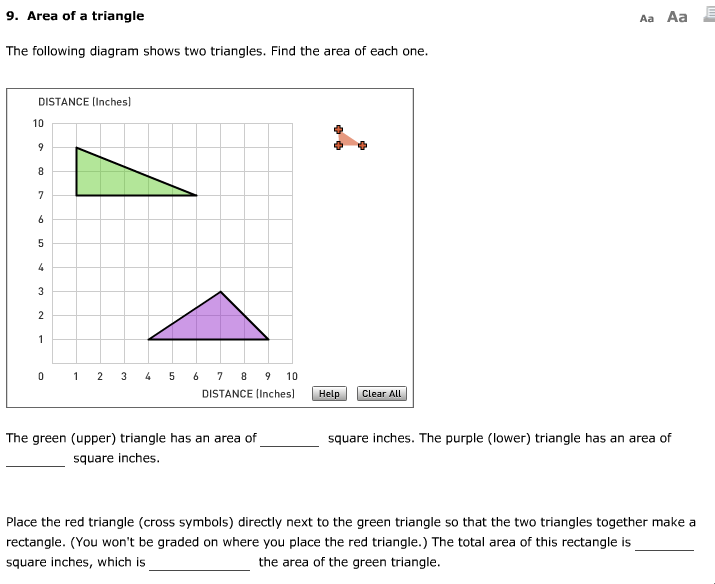Click the '9. Area of a triangle' heading
Screen dimensions: 715x584
[75, 16]
